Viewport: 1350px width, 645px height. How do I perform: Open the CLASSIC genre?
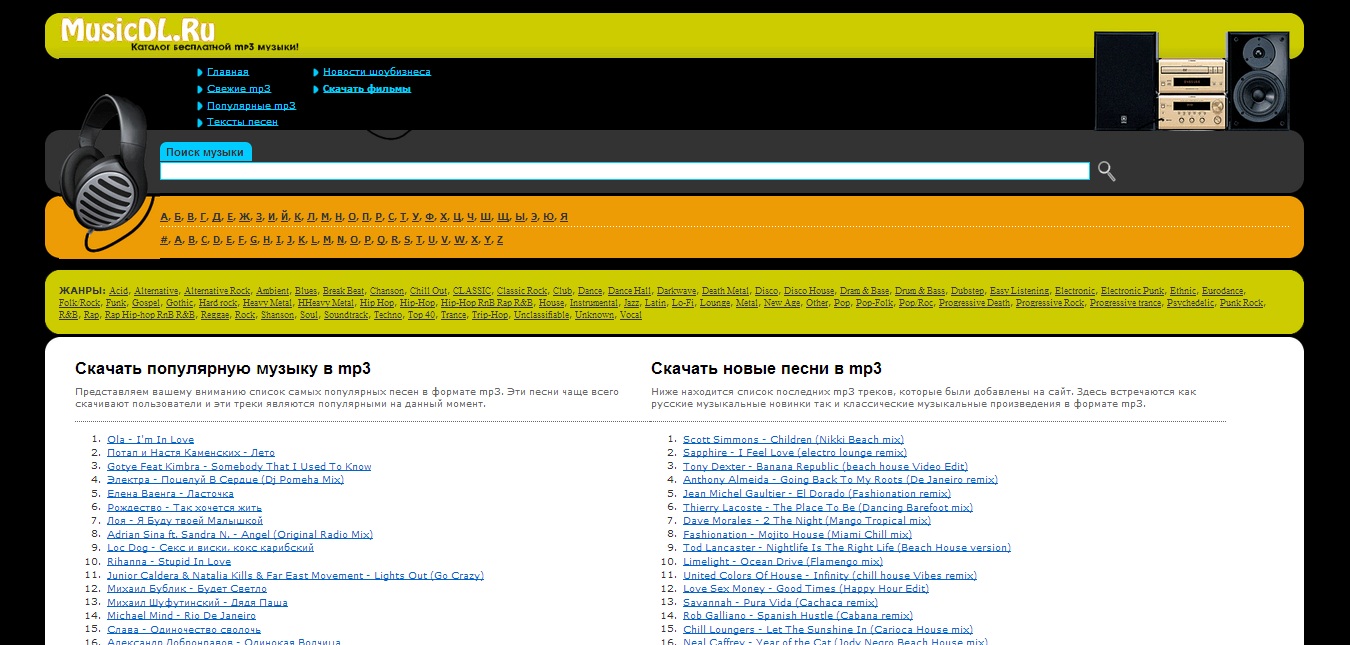pos(472,290)
